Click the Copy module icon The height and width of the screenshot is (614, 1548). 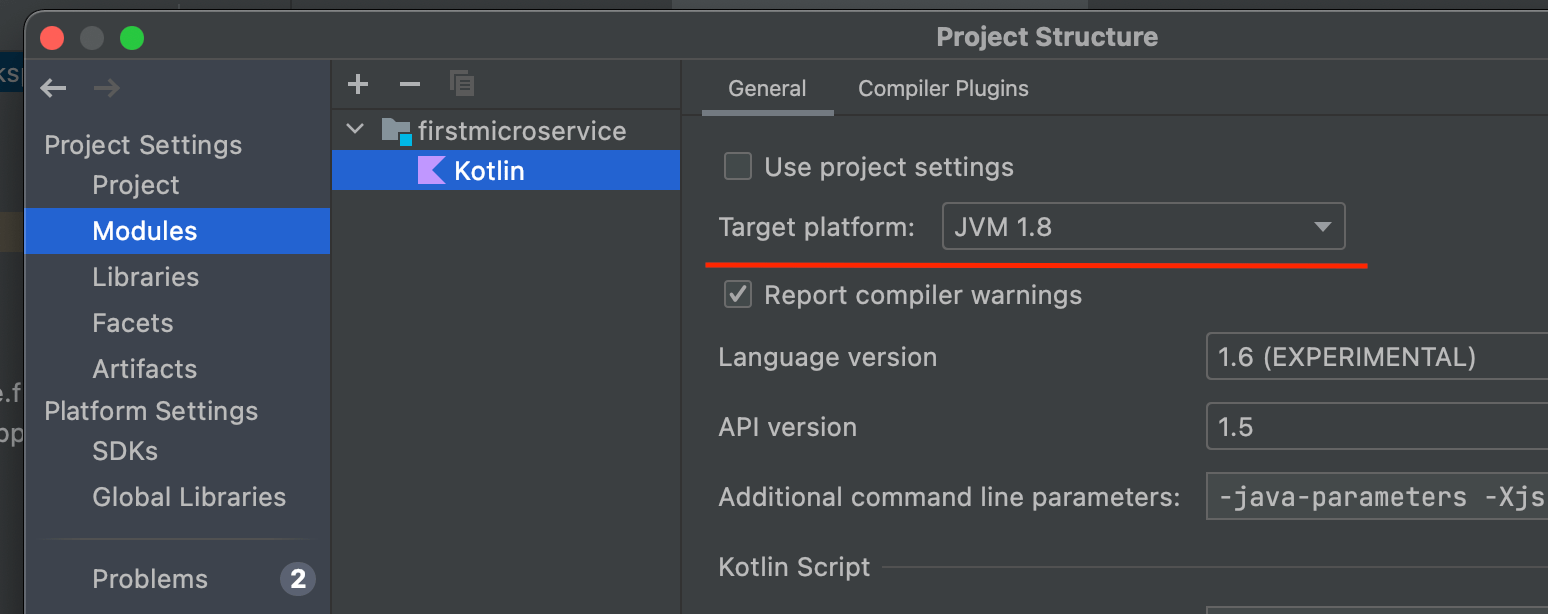[x=462, y=84]
